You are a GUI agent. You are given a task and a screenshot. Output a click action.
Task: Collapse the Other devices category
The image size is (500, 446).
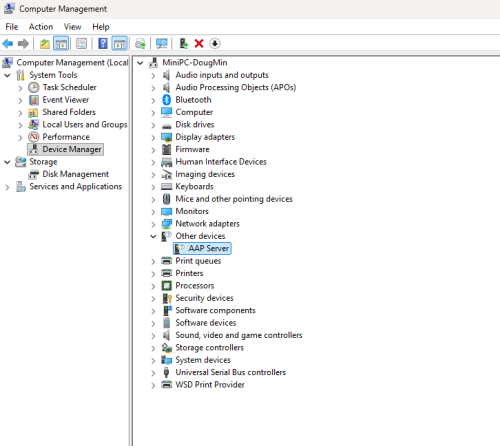pyautogui.click(x=153, y=236)
